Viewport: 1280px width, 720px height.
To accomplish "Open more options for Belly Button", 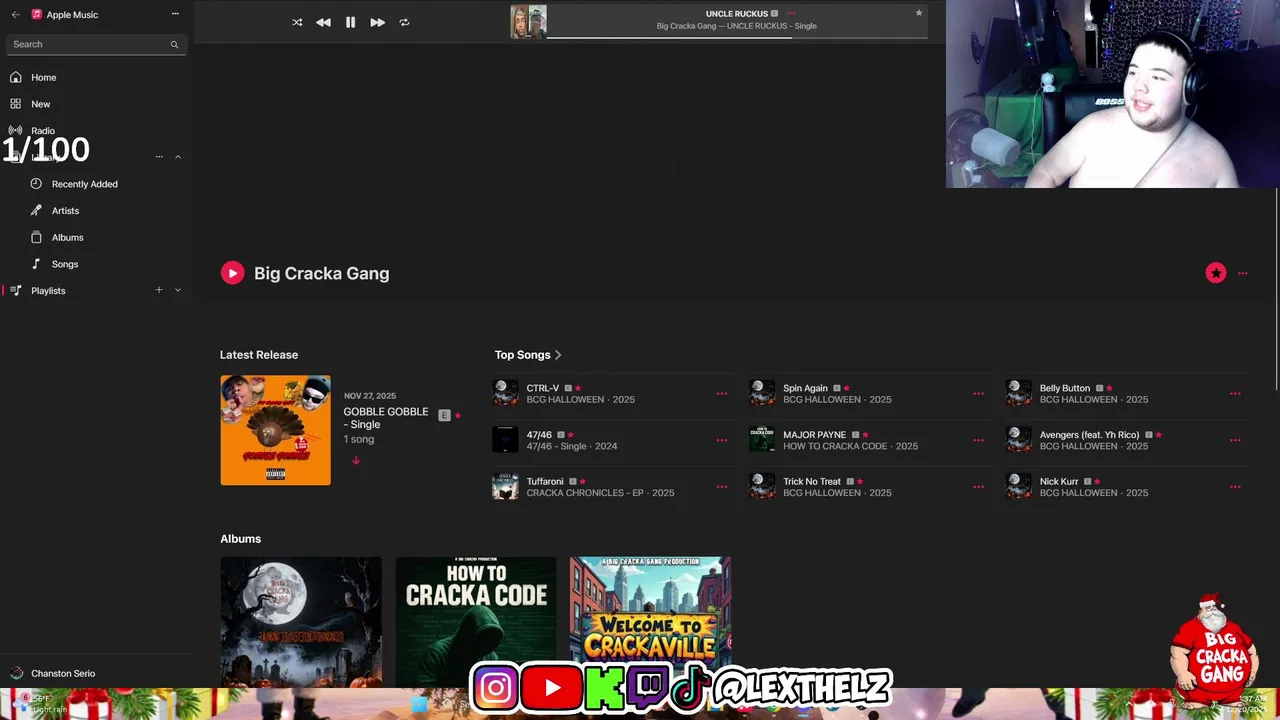I will coord(1235,394).
